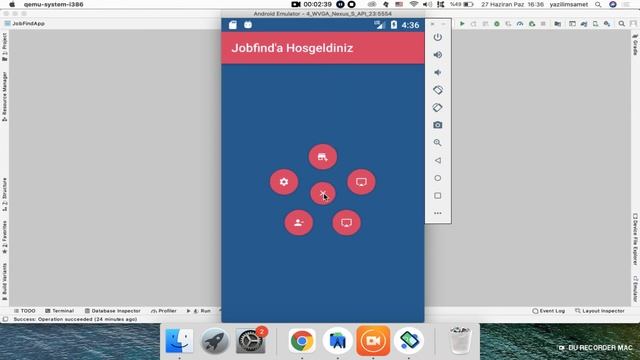
Task: Open the battery status in menu bar
Action: pyautogui.click(x=462, y=4)
